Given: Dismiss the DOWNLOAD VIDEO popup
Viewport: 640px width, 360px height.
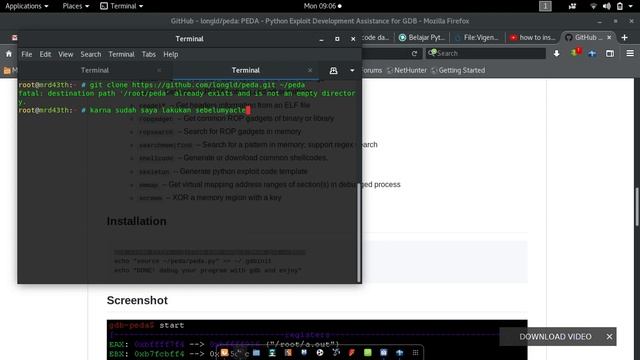Looking at the screenshot, I should (609, 337).
